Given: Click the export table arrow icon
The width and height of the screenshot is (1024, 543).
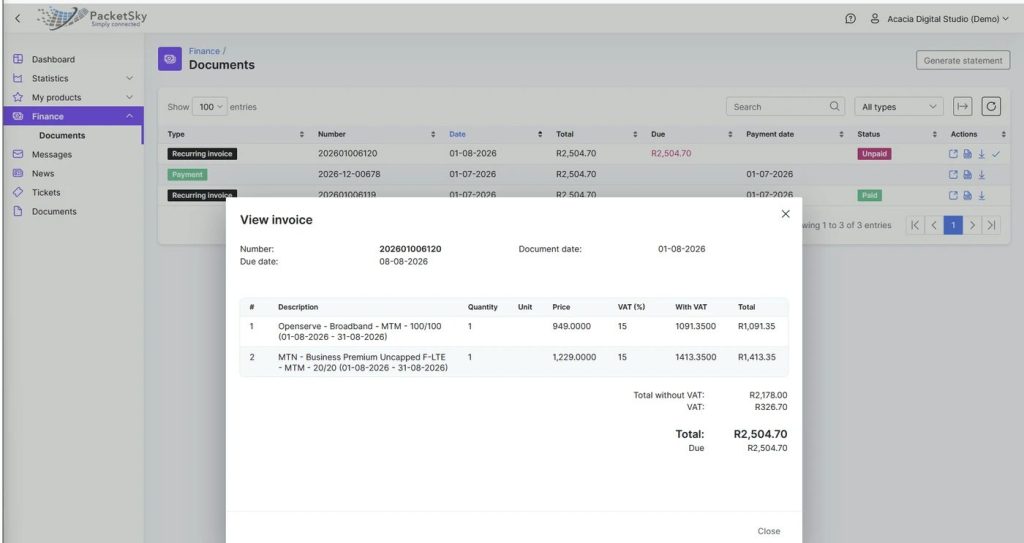Looking at the screenshot, I should coord(963,107).
